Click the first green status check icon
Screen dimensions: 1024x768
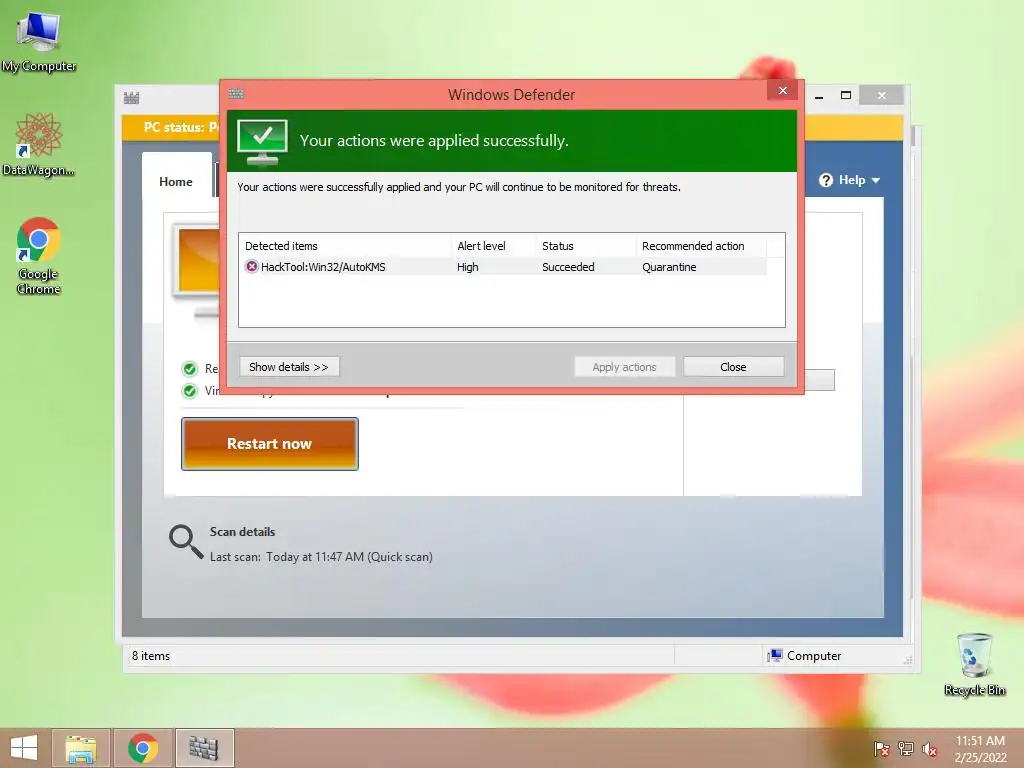tap(189, 369)
